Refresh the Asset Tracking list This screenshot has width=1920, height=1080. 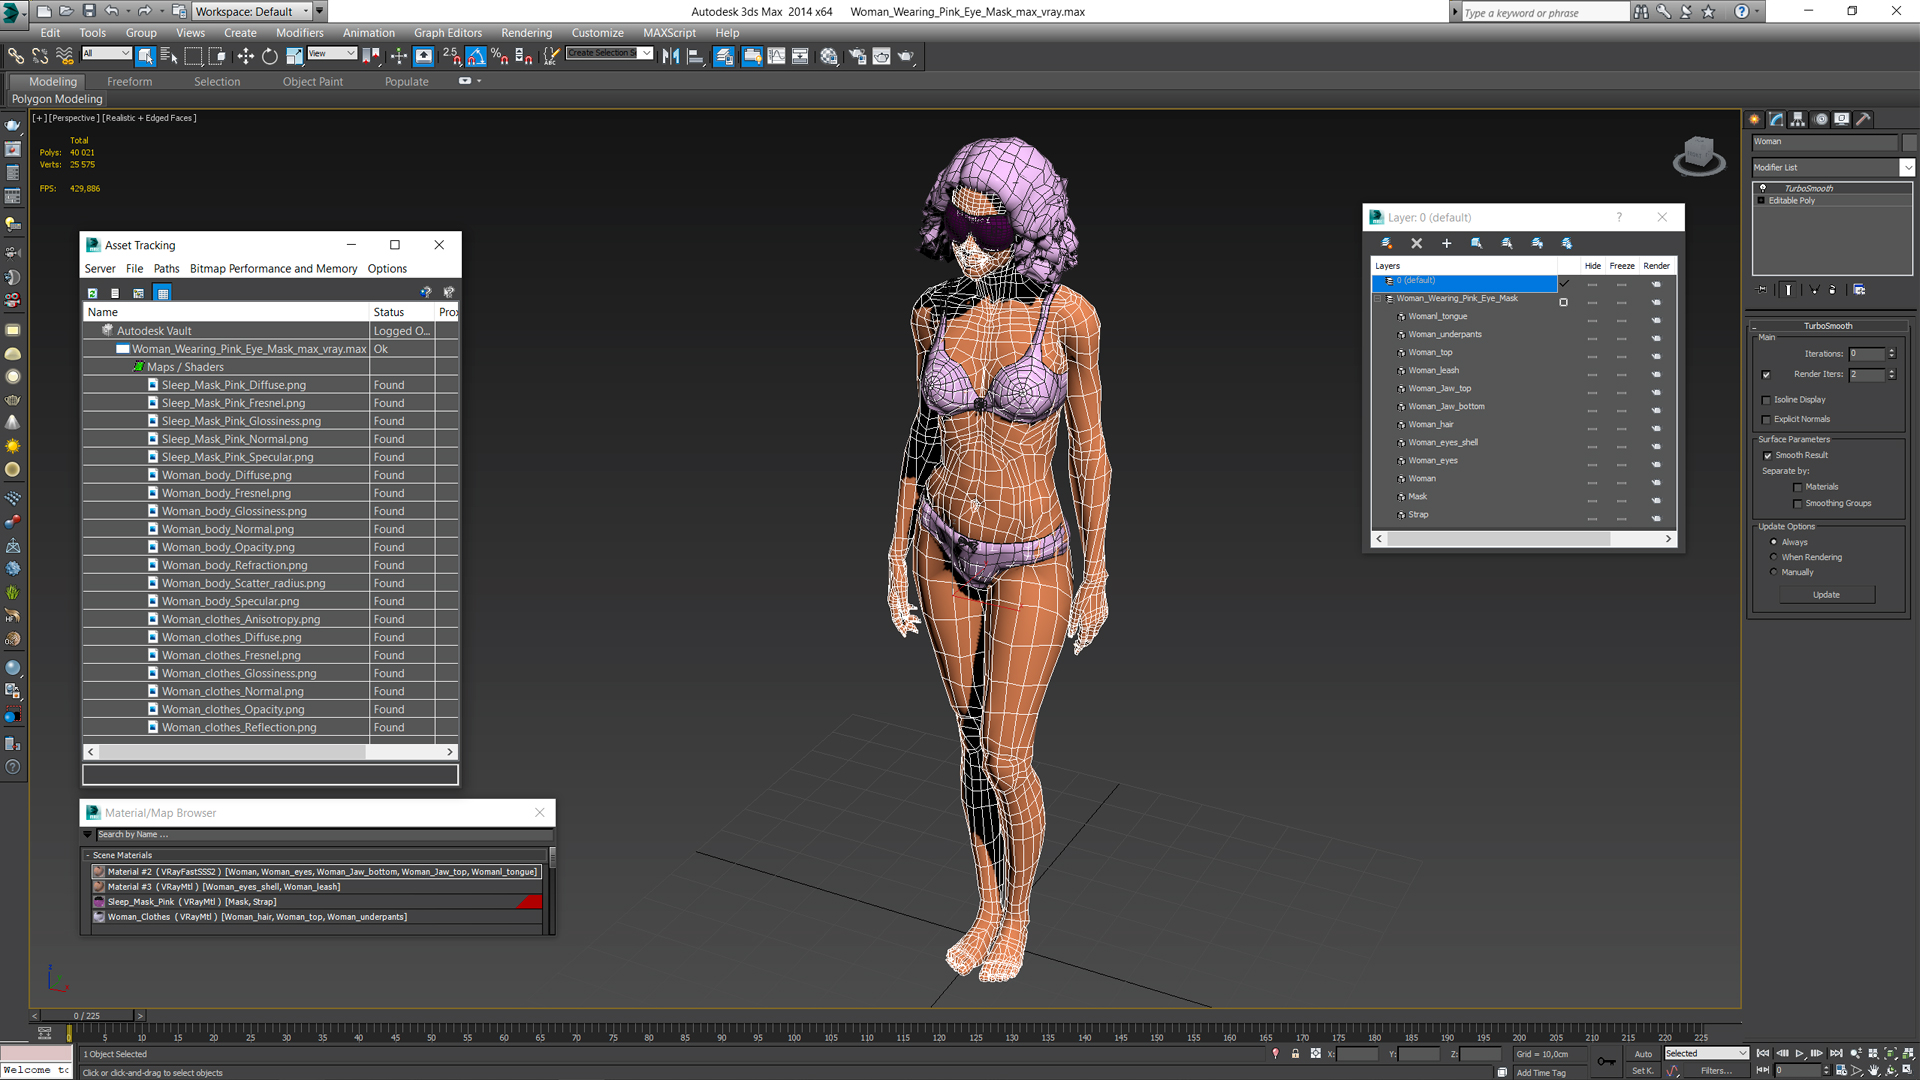point(92,293)
